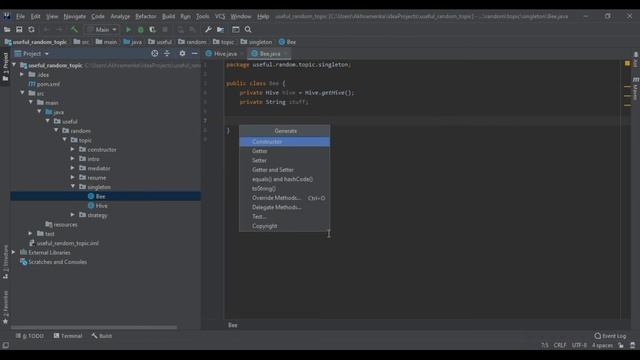640x360 pixels.
Task: Select pom.xml in project tree
Action: pyautogui.click(x=44, y=84)
